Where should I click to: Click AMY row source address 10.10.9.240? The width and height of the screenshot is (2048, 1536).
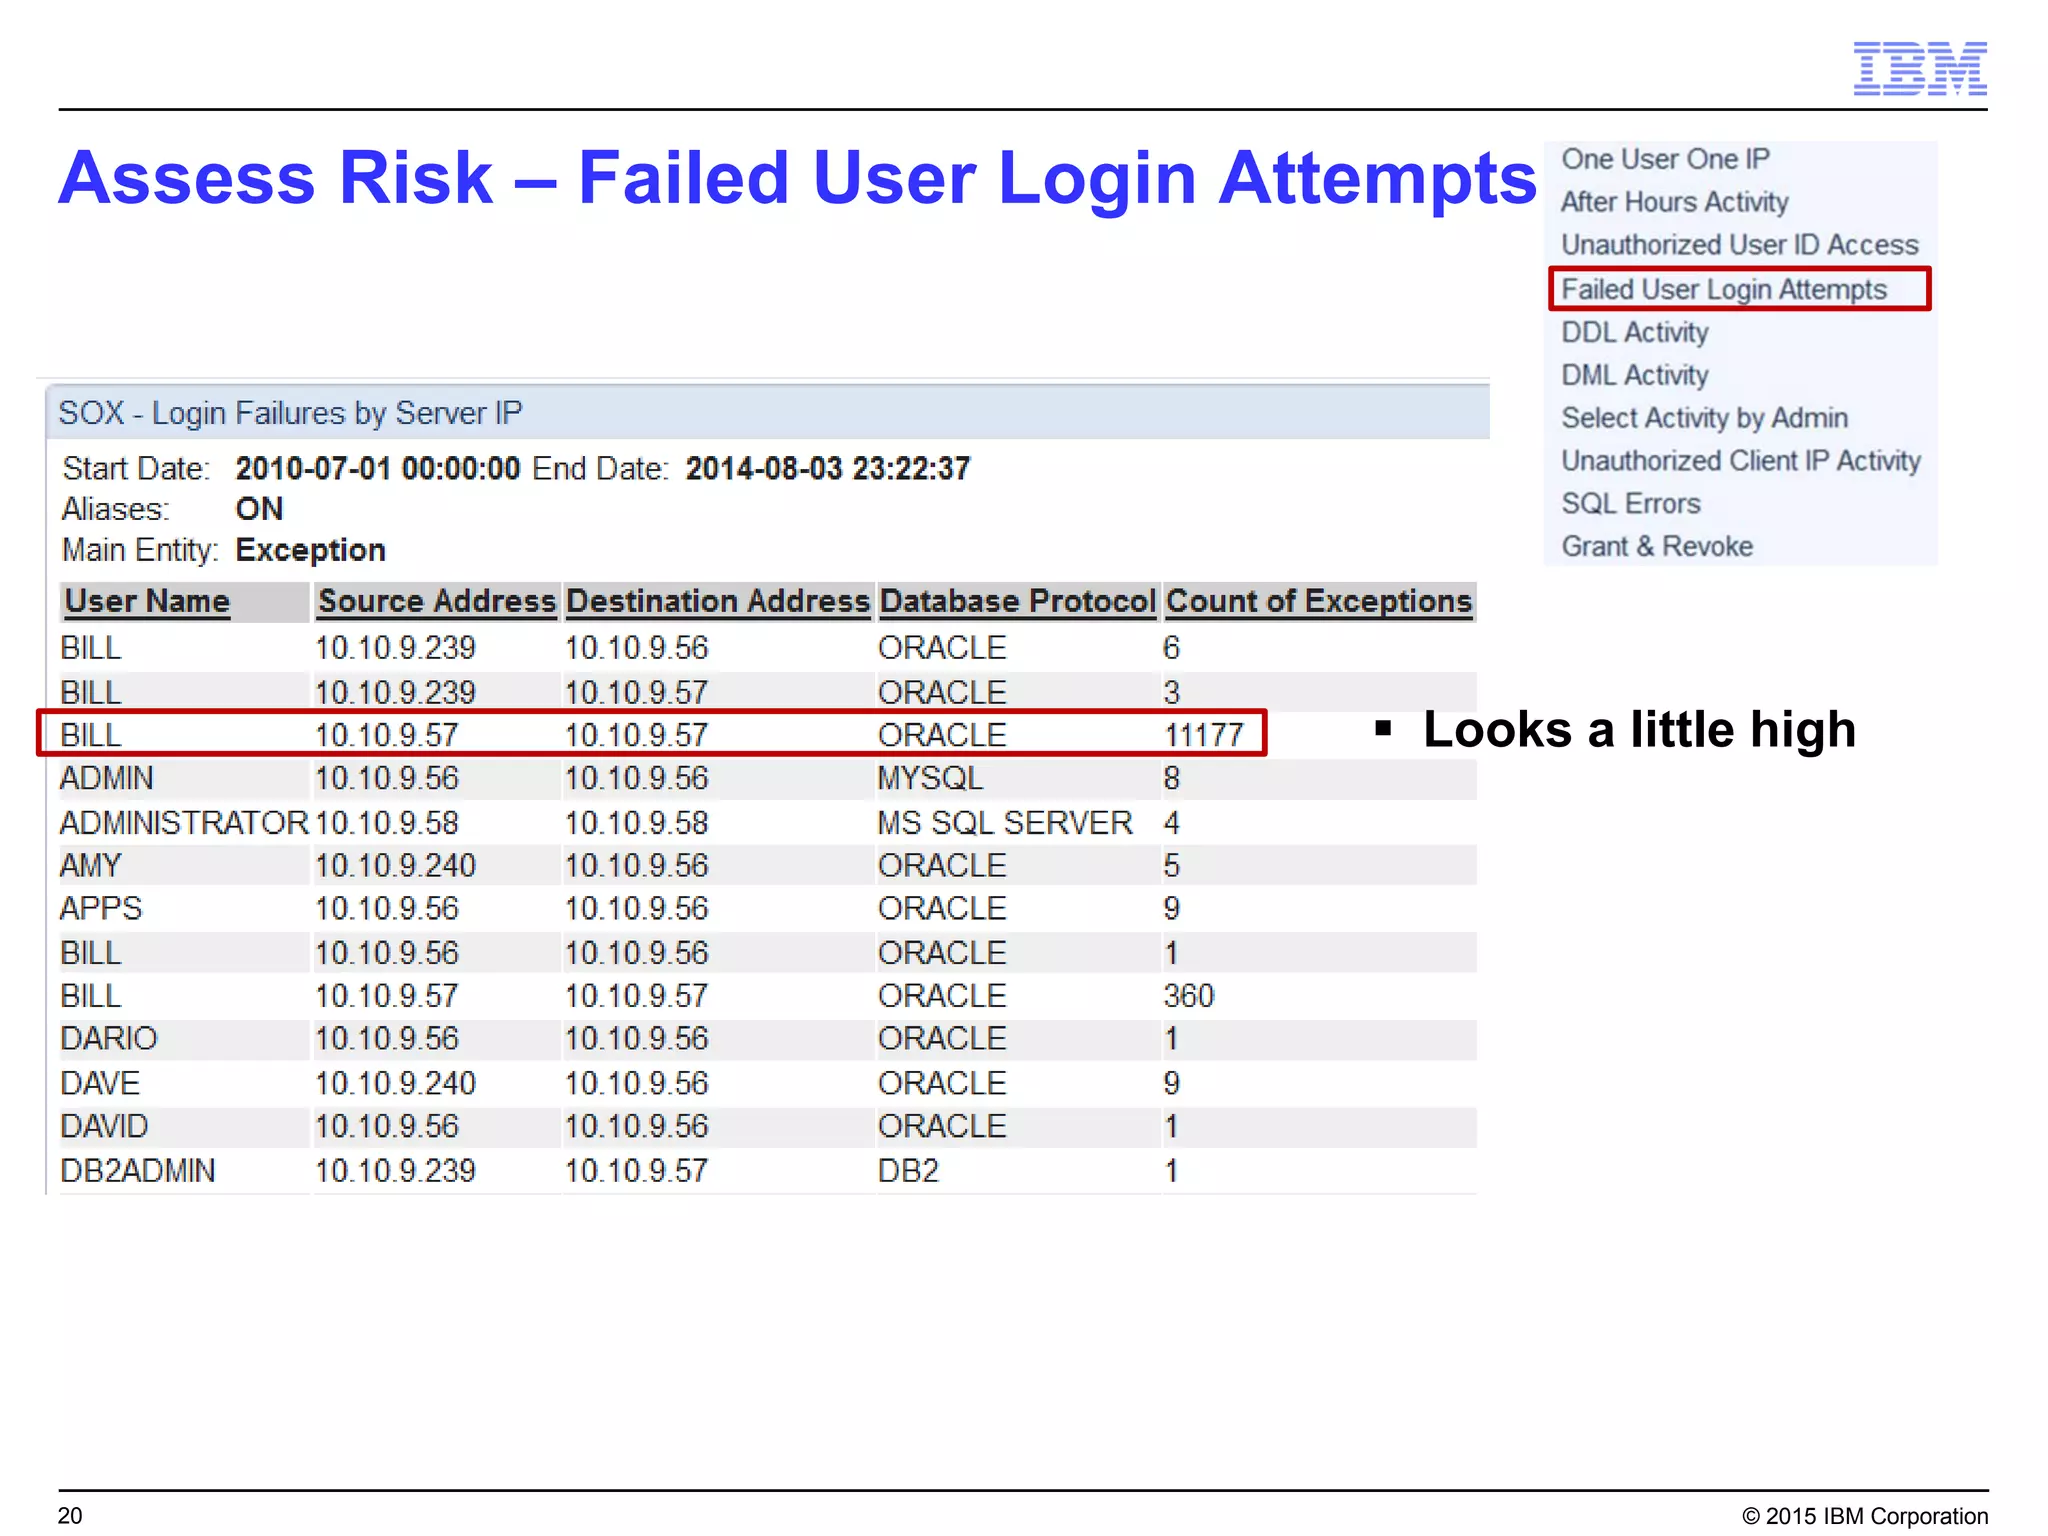pos(396,866)
